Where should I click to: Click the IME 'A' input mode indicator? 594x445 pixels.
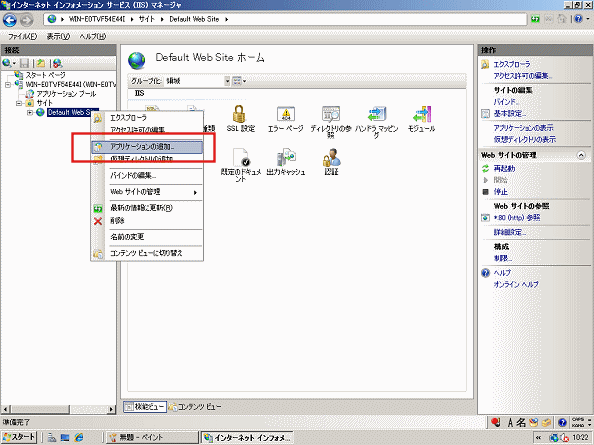(510, 422)
